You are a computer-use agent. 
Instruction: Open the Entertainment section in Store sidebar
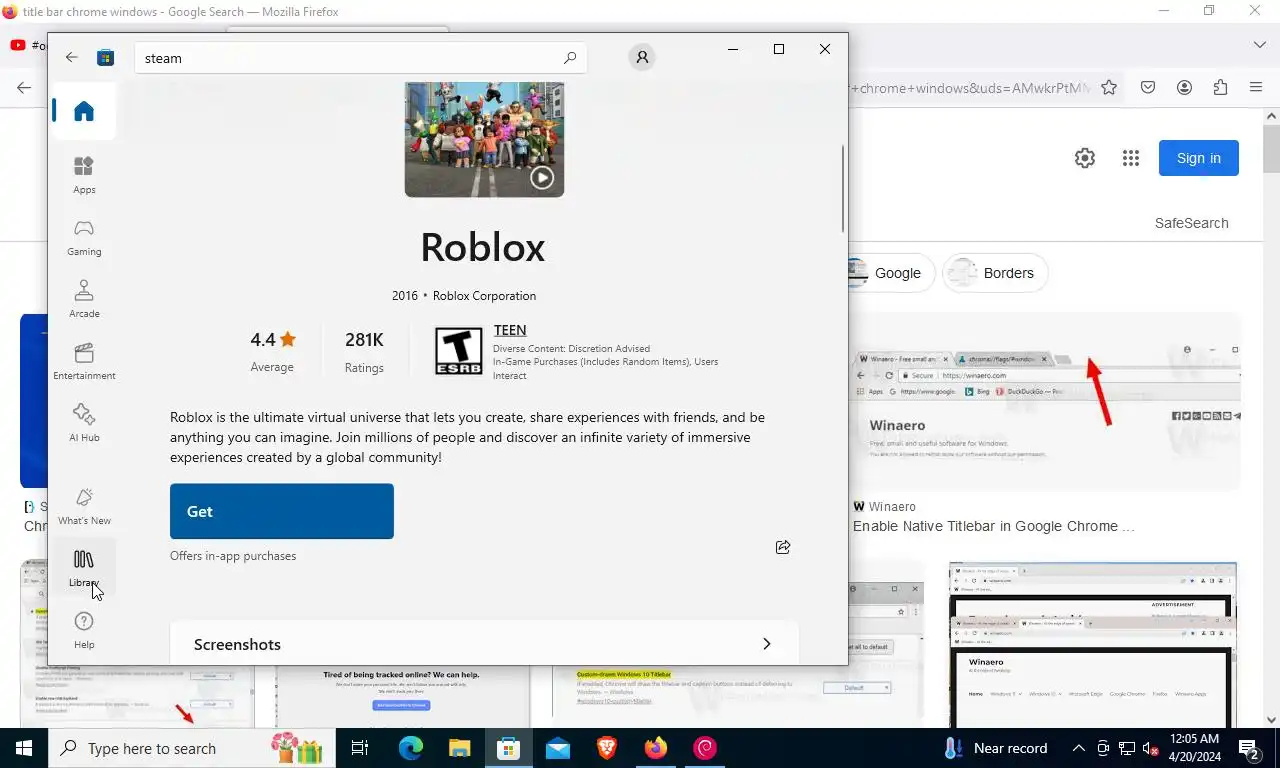(84, 361)
